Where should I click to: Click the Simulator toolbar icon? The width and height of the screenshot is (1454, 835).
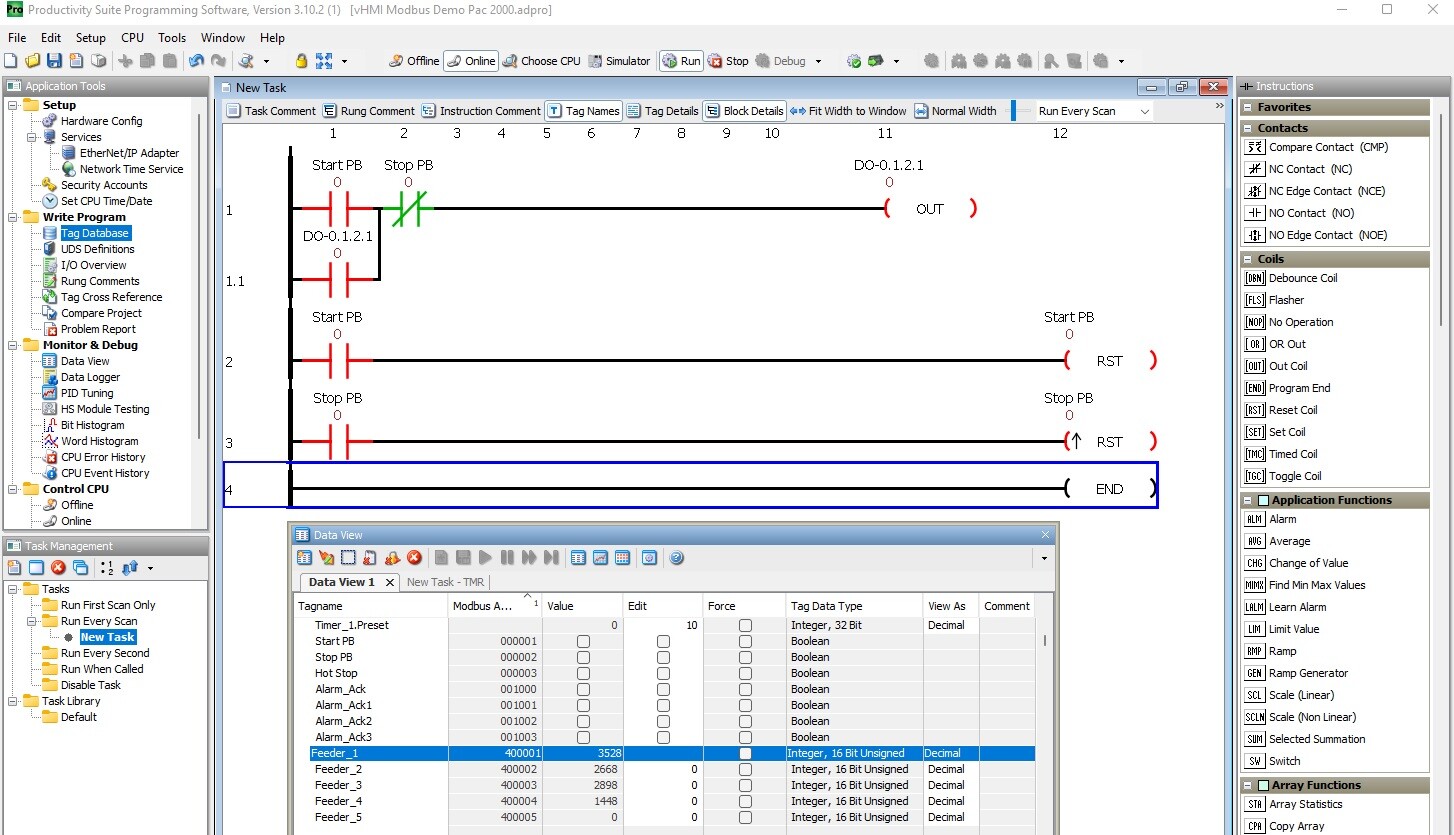click(x=595, y=61)
